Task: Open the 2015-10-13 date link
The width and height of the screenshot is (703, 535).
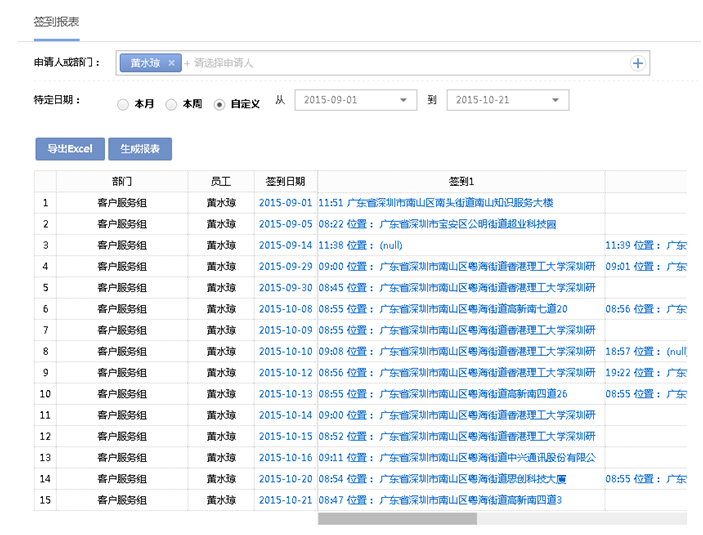Action: point(286,394)
